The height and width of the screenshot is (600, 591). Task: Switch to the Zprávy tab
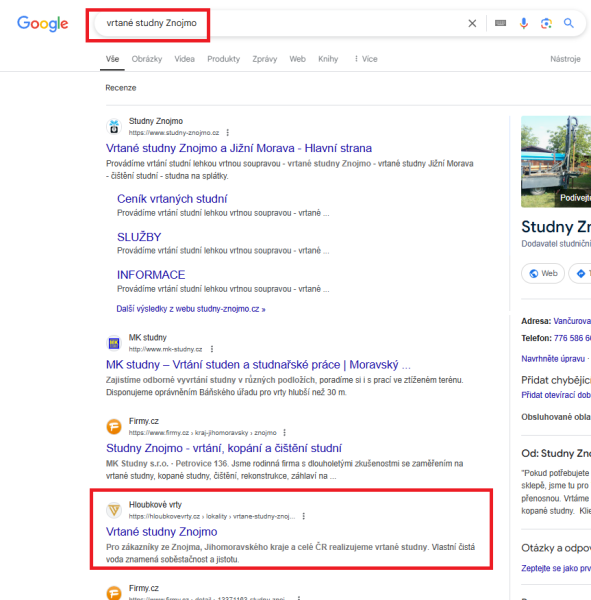pyautogui.click(x=264, y=59)
